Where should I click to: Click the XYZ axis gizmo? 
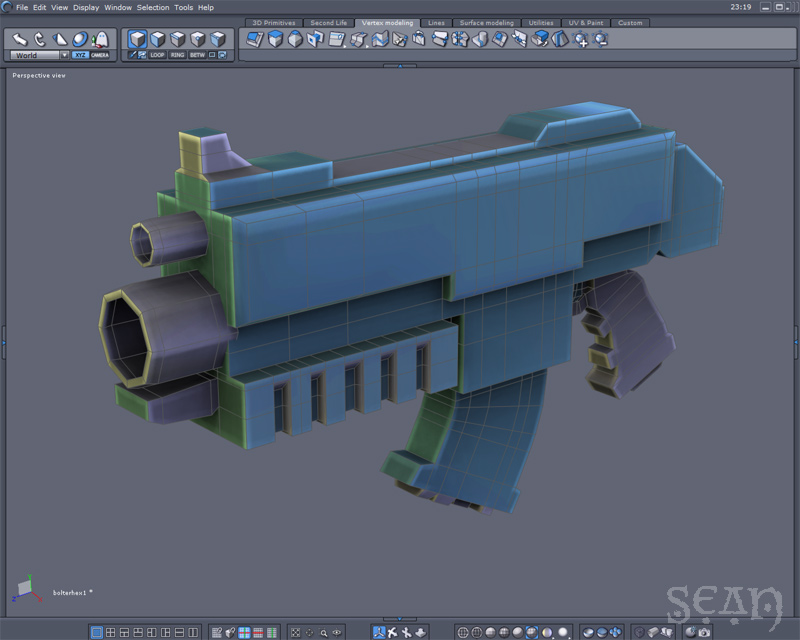(x=27, y=588)
